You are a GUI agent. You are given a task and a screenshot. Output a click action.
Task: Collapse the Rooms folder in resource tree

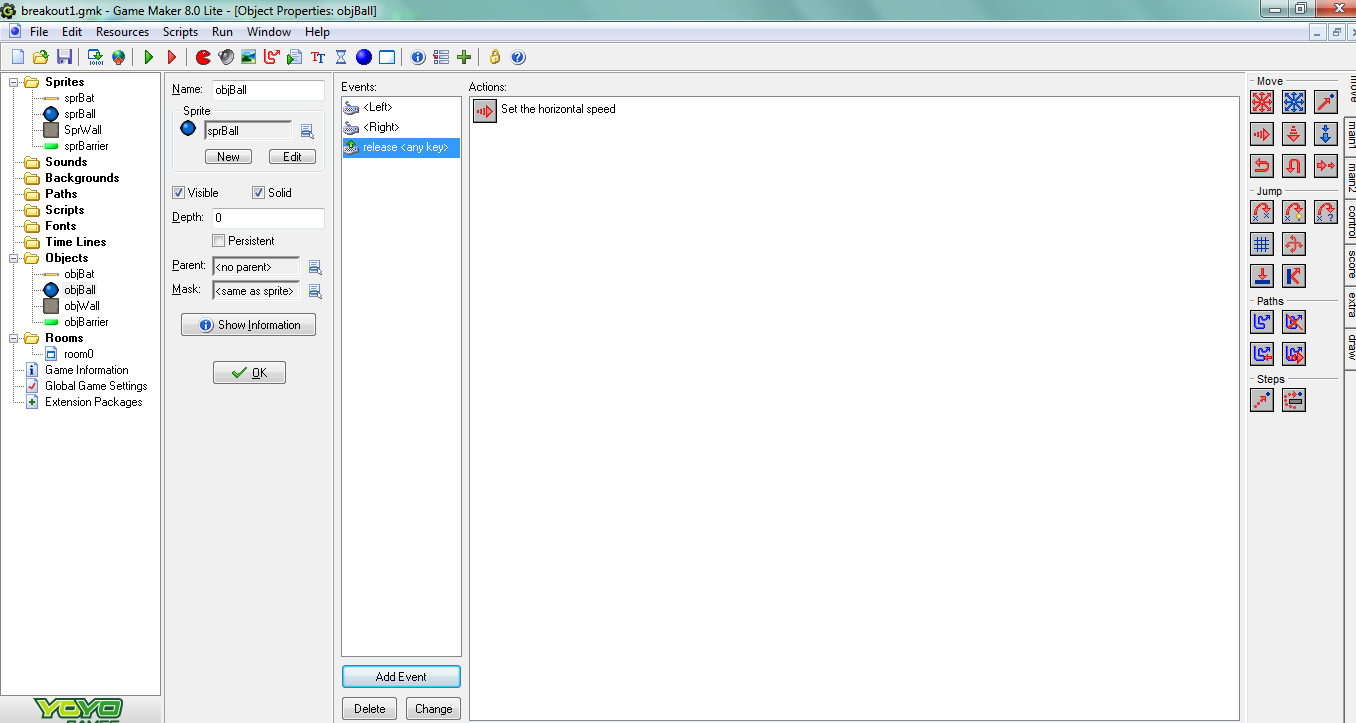(15, 338)
